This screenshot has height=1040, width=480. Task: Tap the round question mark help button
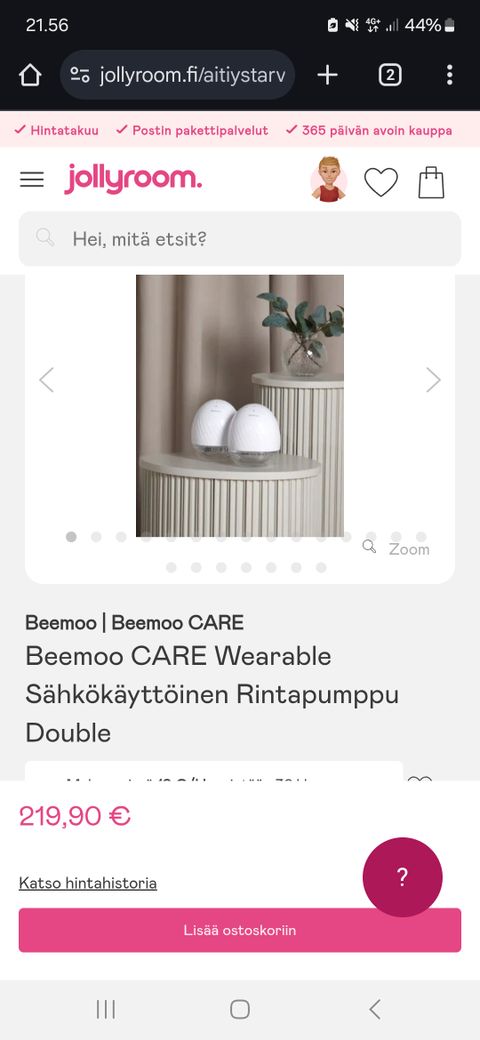[402, 877]
